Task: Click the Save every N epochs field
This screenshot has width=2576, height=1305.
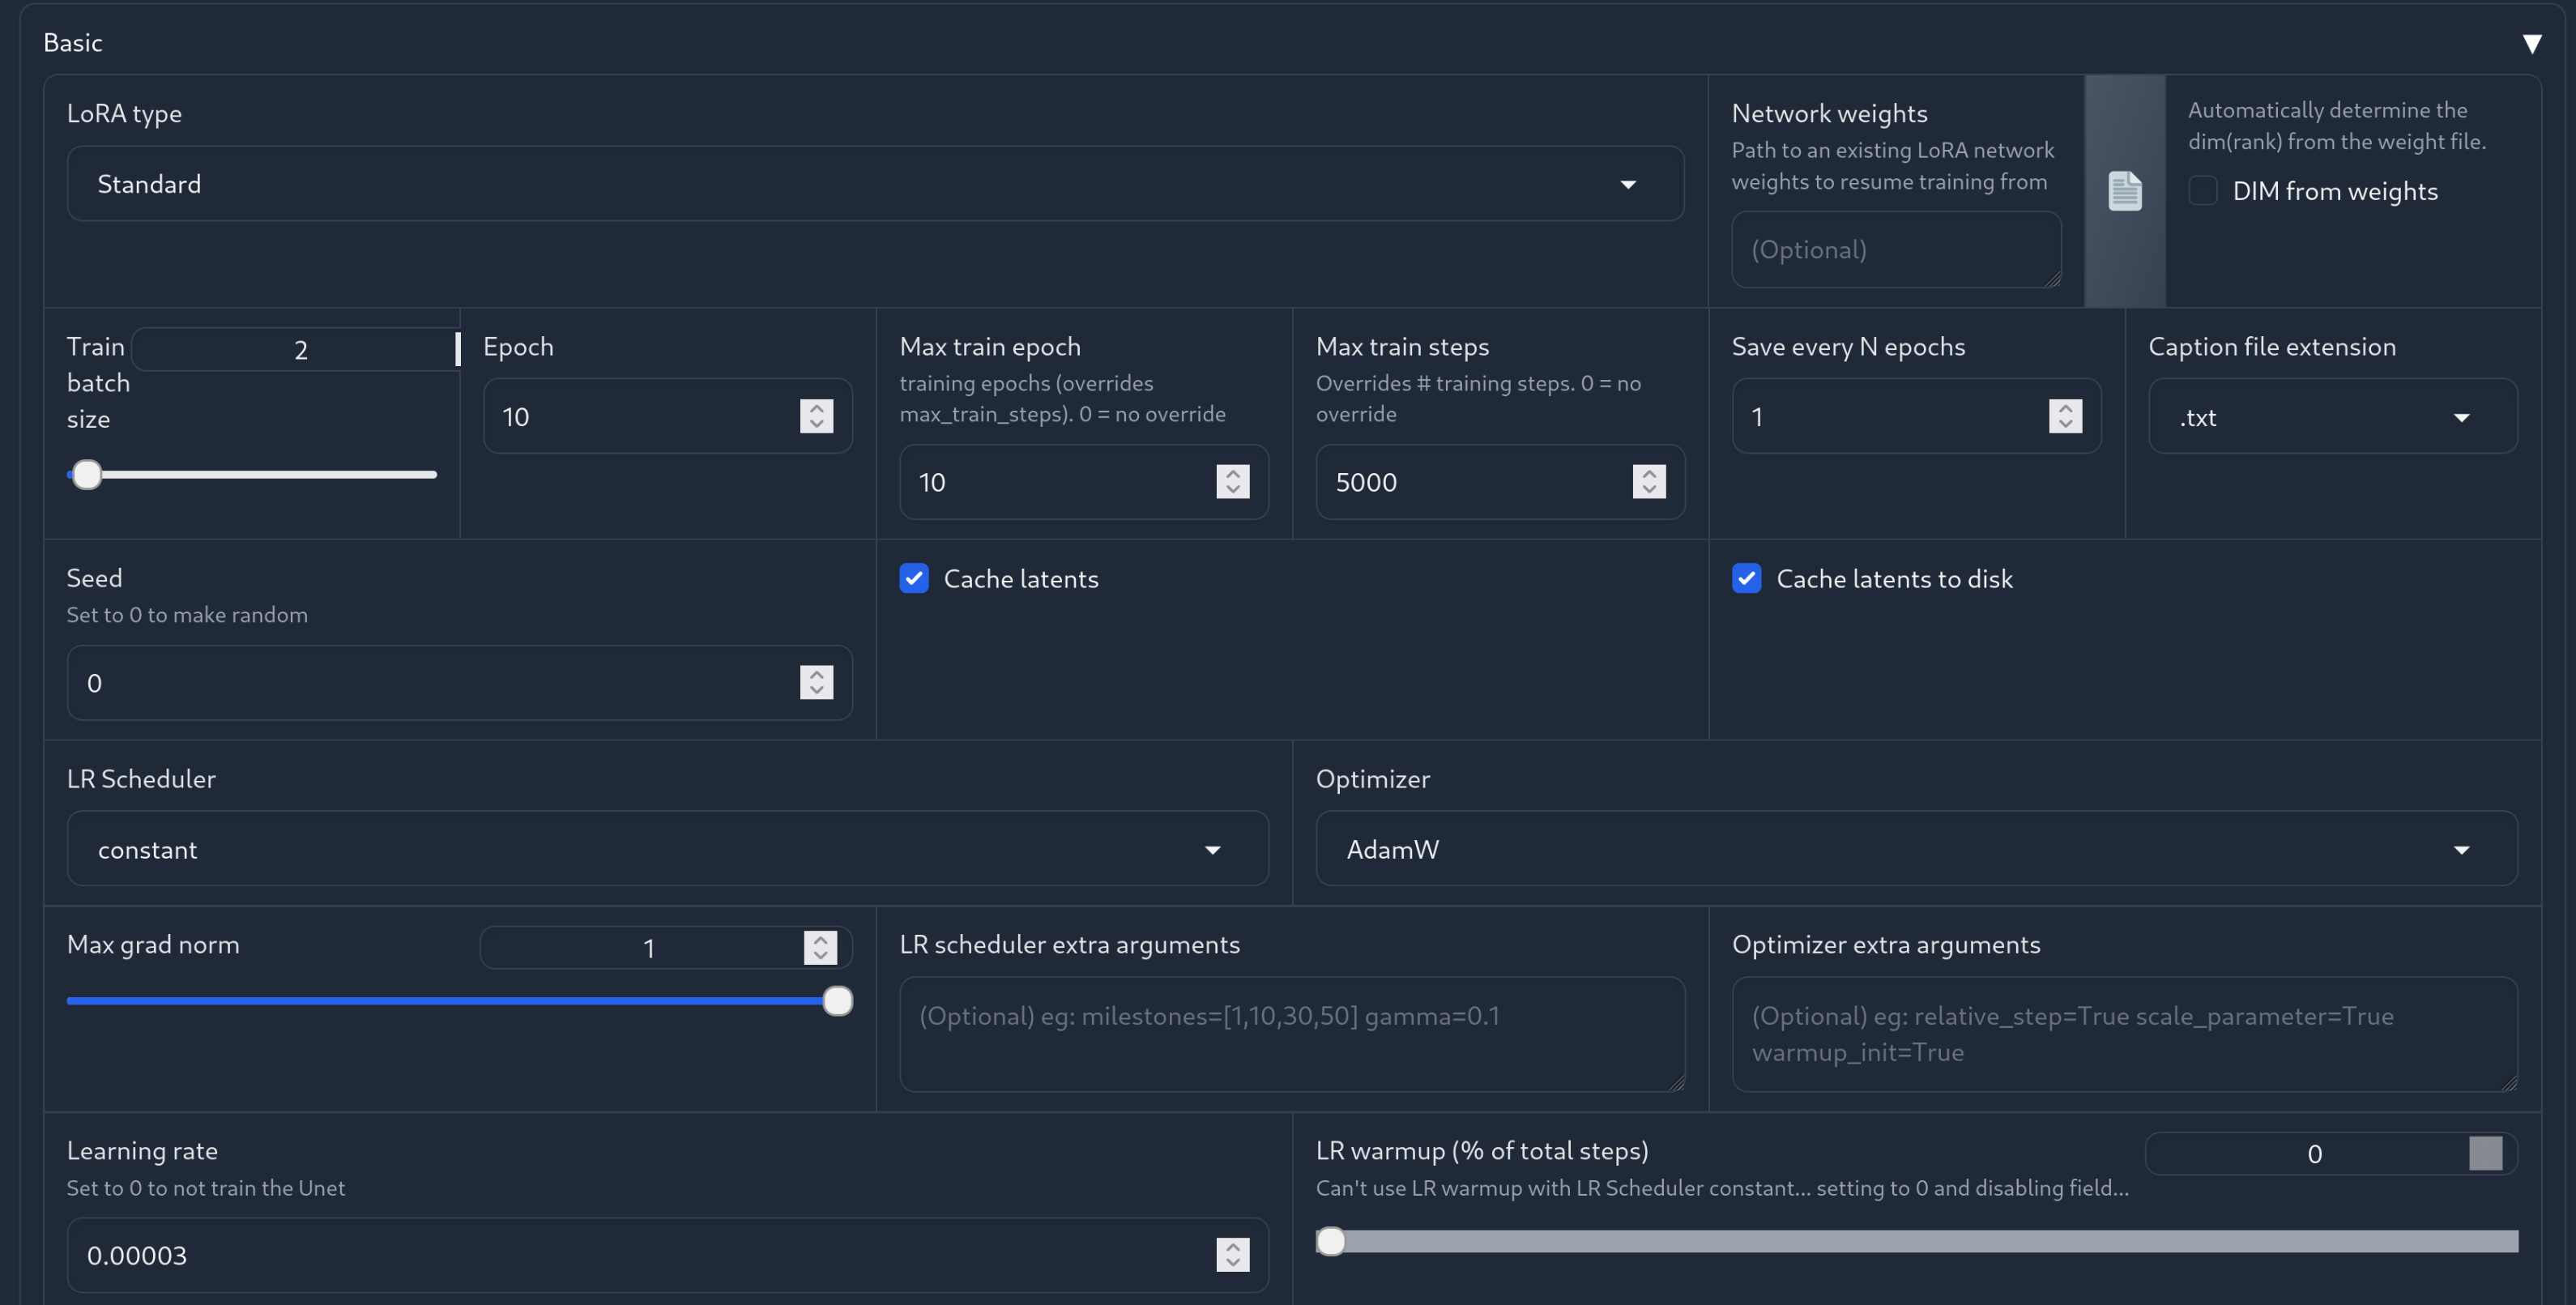Action: [1916, 416]
